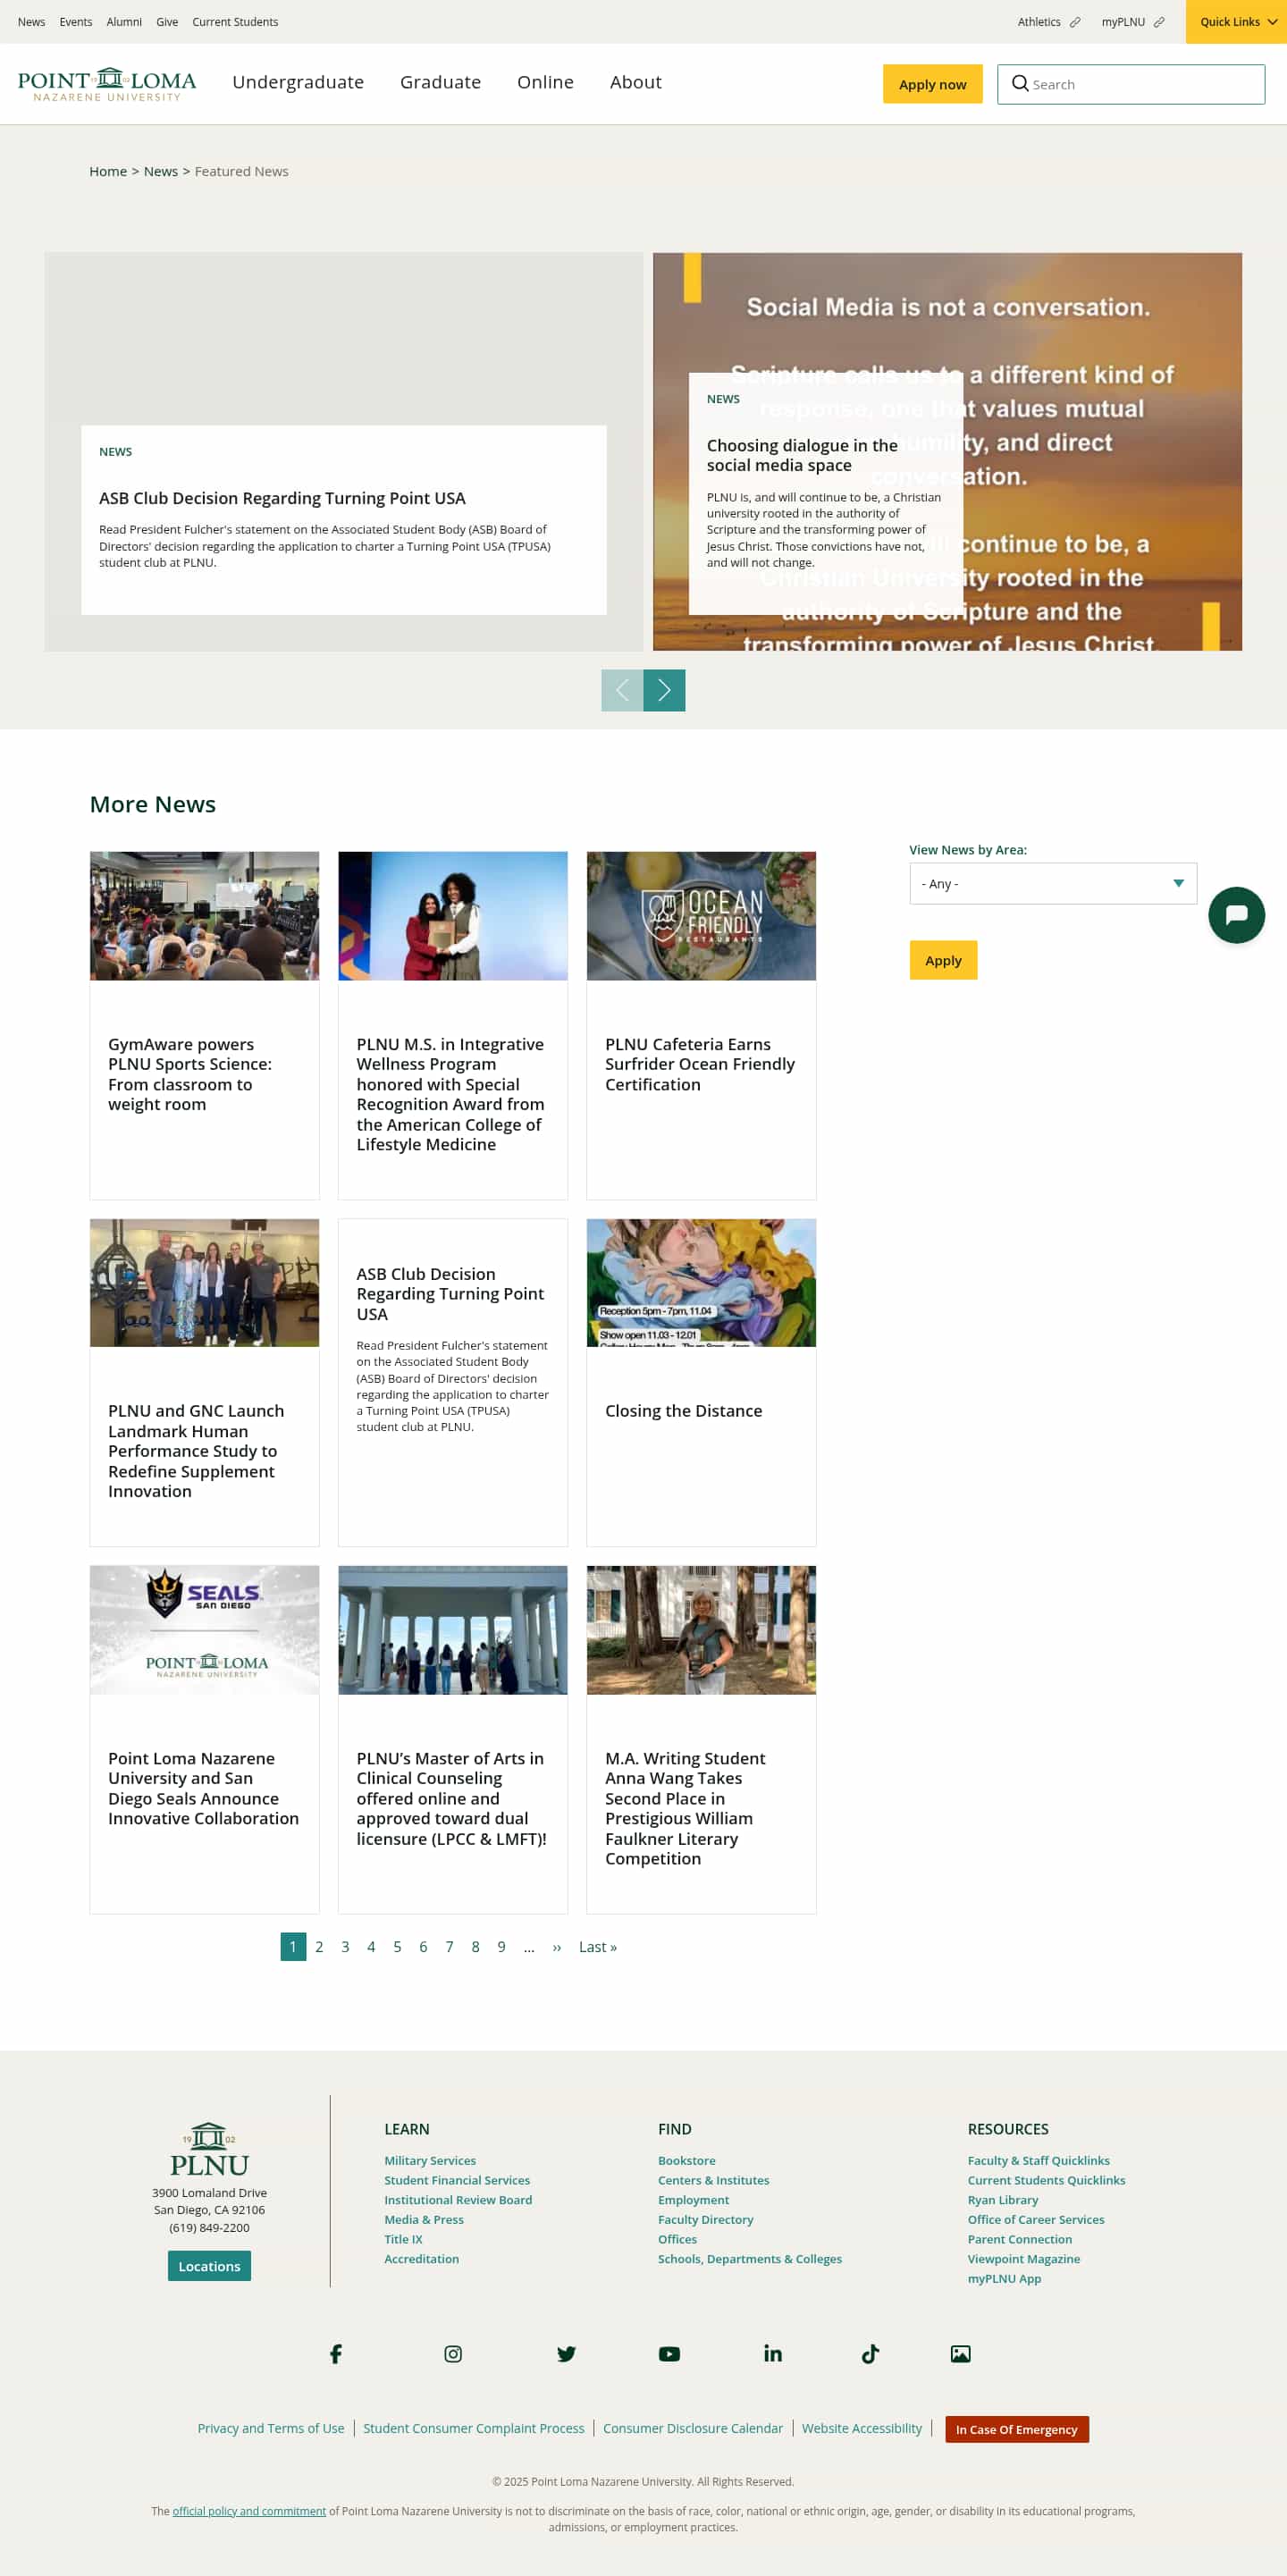1287x2576 pixels.
Task: Open the Undergraduate menu
Action: pyautogui.click(x=298, y=82)
